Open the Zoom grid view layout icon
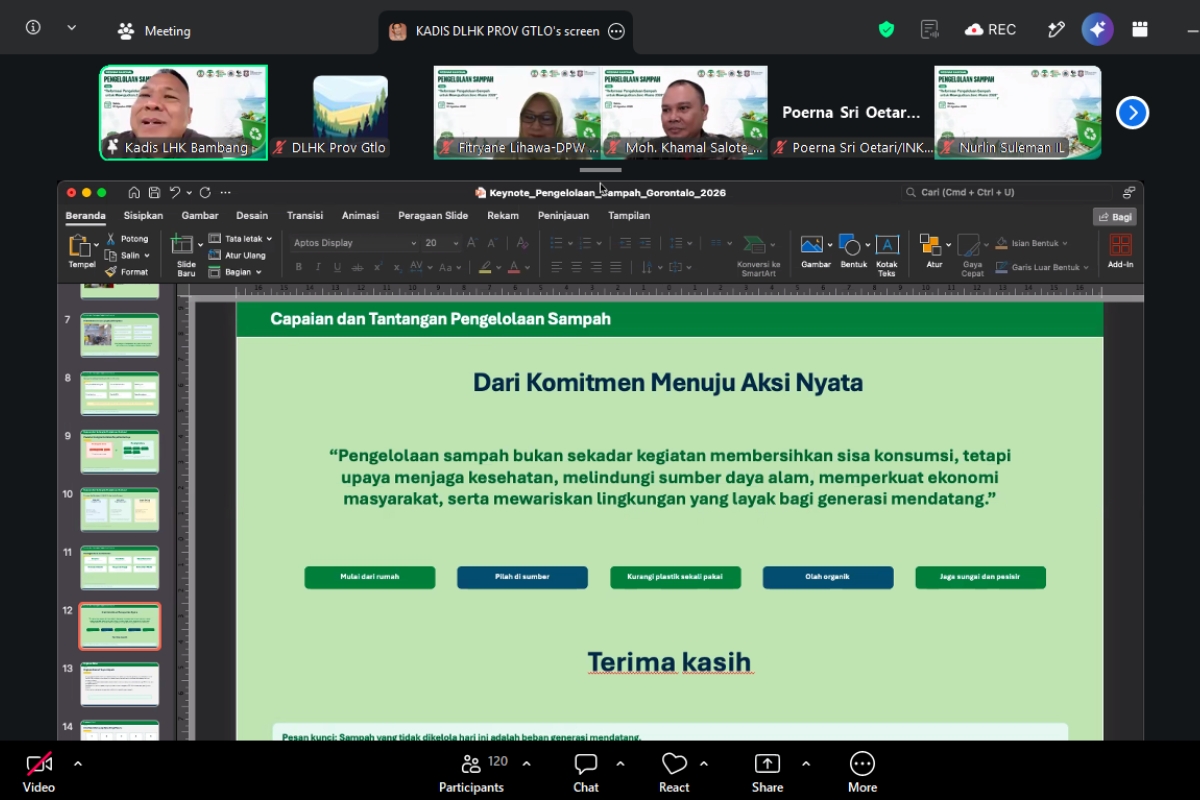Viewport: 1200px width, 800px height. 1140,30
